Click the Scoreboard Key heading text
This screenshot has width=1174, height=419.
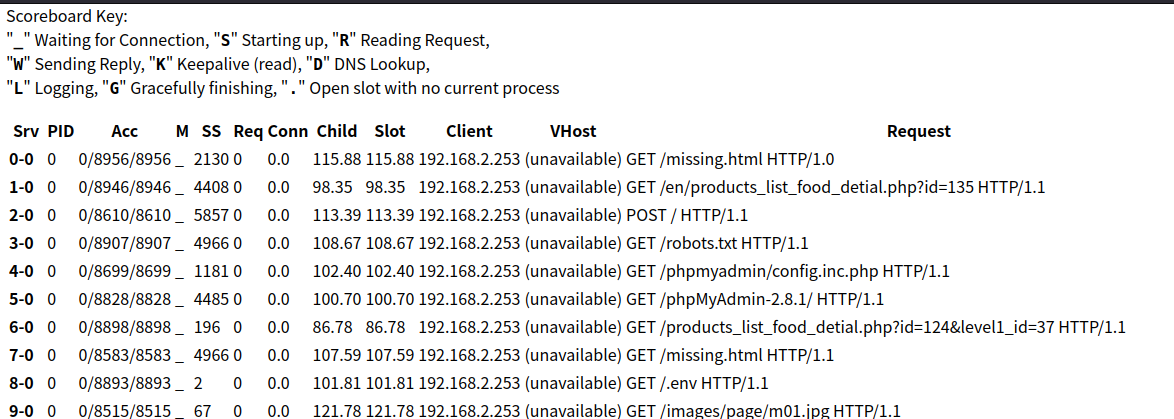[x=68, y=17]
